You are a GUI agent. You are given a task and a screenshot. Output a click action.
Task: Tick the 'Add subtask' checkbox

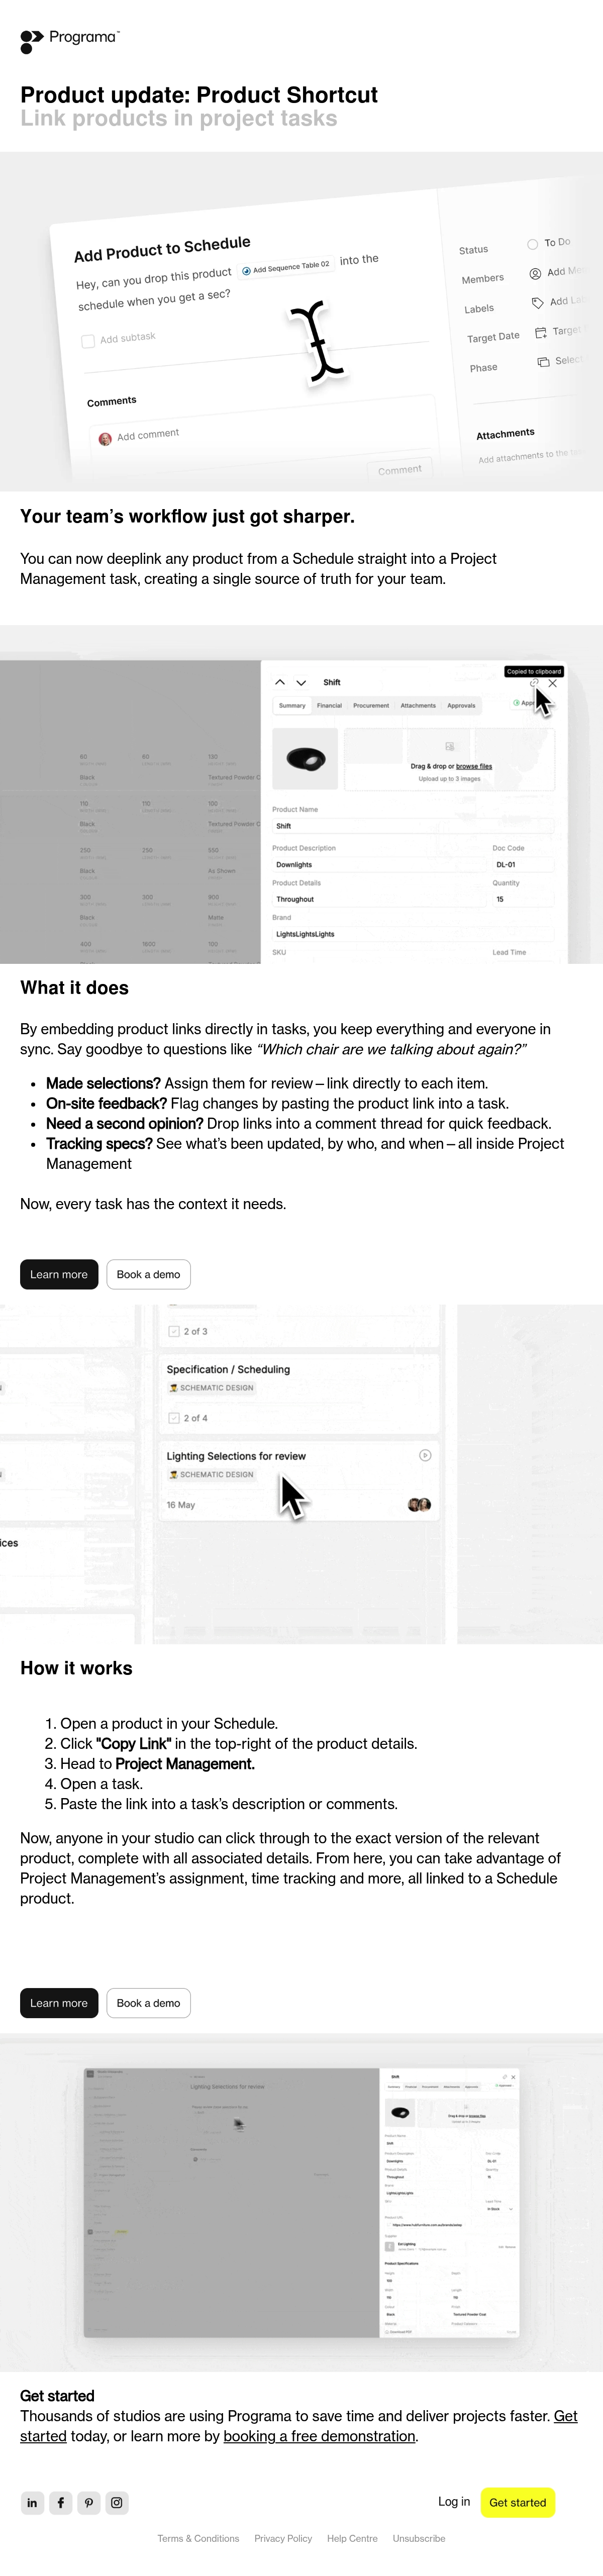(88, 341)
